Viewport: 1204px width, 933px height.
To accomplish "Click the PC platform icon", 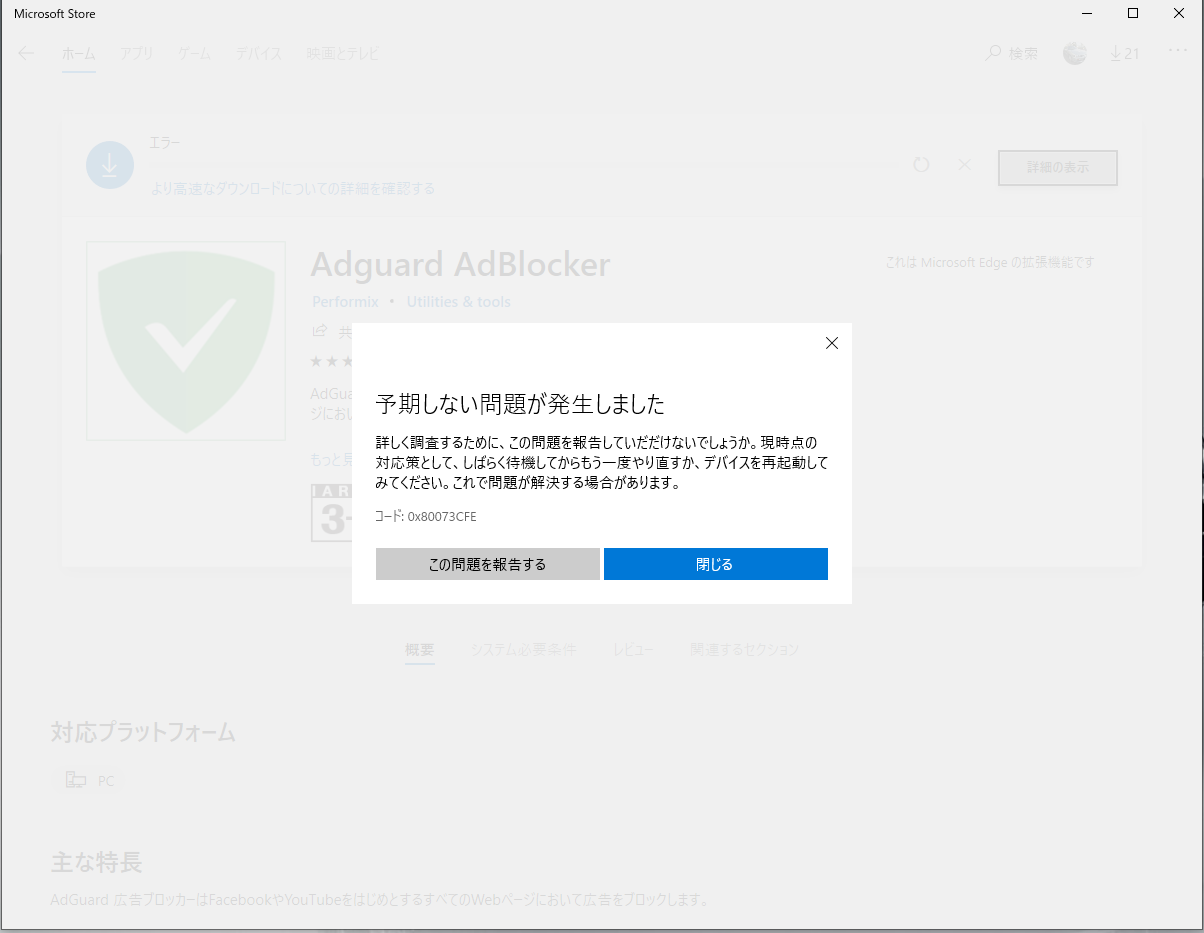I will point(75,781).
